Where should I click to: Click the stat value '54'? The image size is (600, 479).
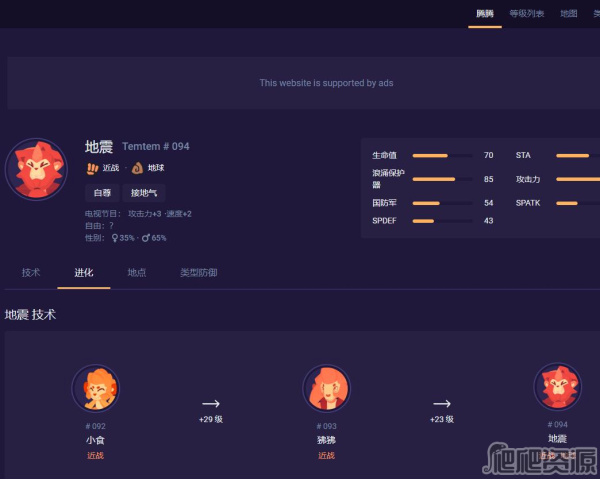pos(488,203)
